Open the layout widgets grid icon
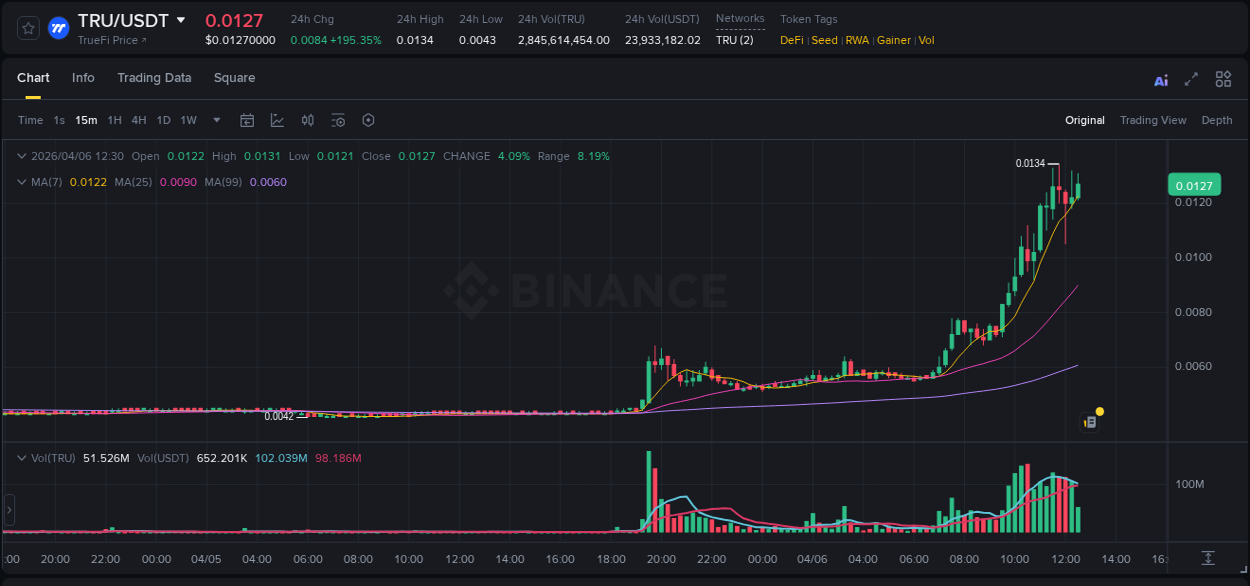The image size is (1250, 586). (1223, 79)
